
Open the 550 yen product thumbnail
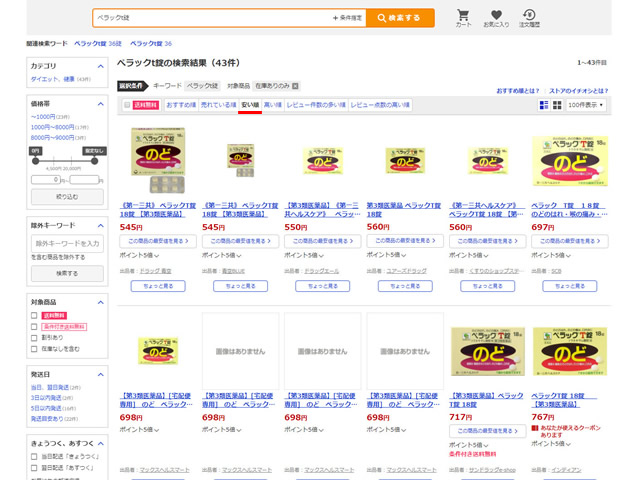pos(322,160)
